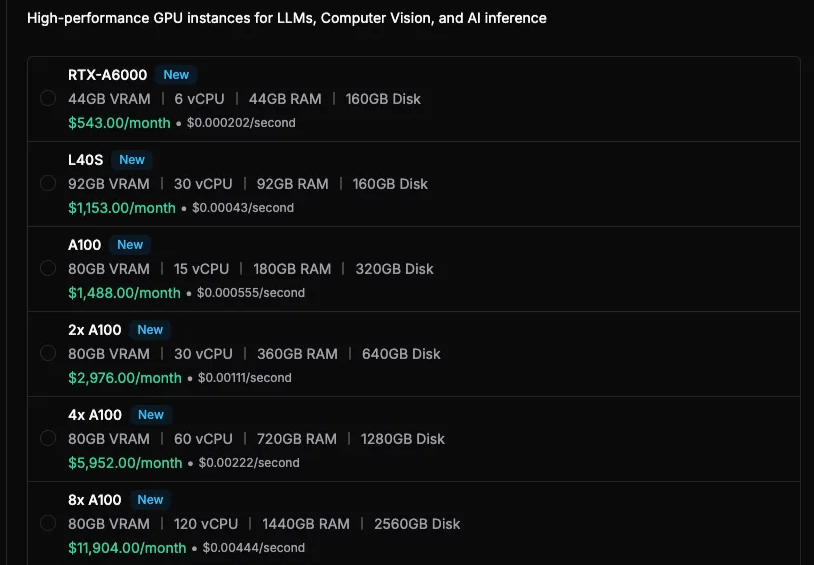Click the New badge beside 2x A100
This screenshot has width=814, height=565.
[150, 330]
